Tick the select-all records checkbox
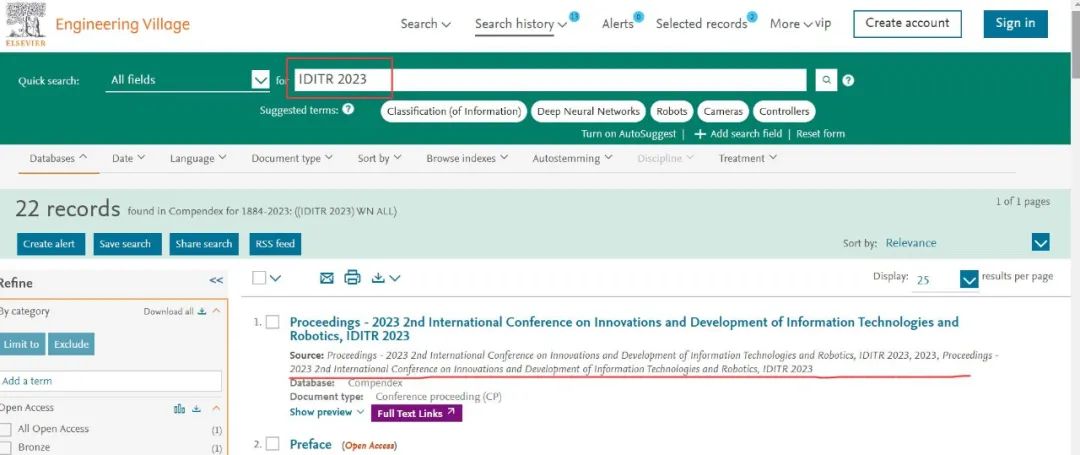The image size is (1080, 455). [x=258, y=278]
